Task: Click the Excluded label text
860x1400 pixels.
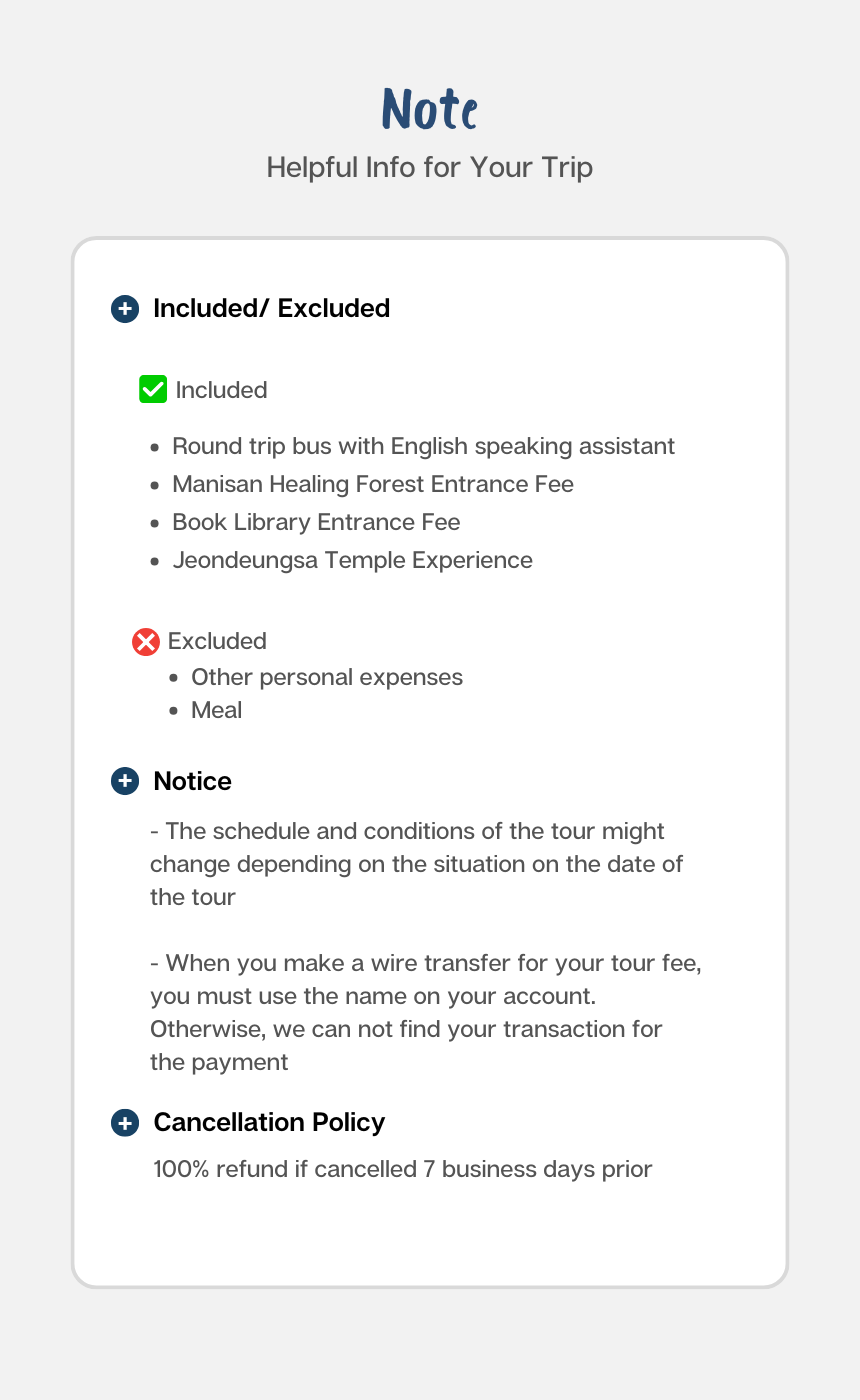Action: (217, 641)
